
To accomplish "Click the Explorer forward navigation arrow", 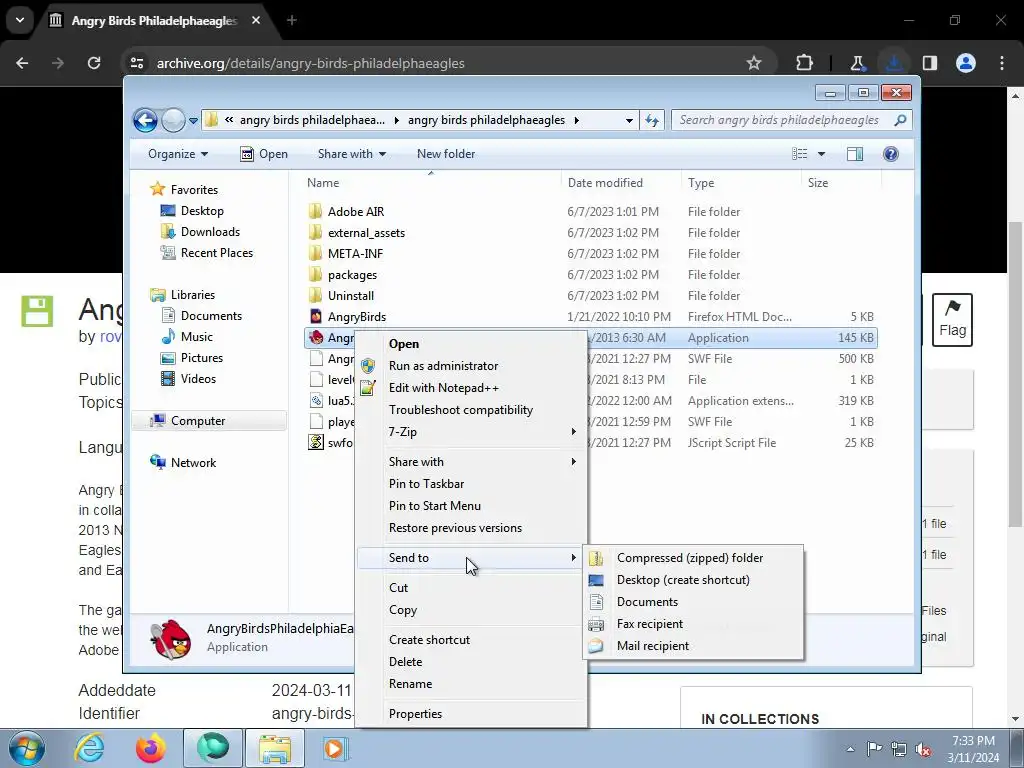I will [173, 120].
